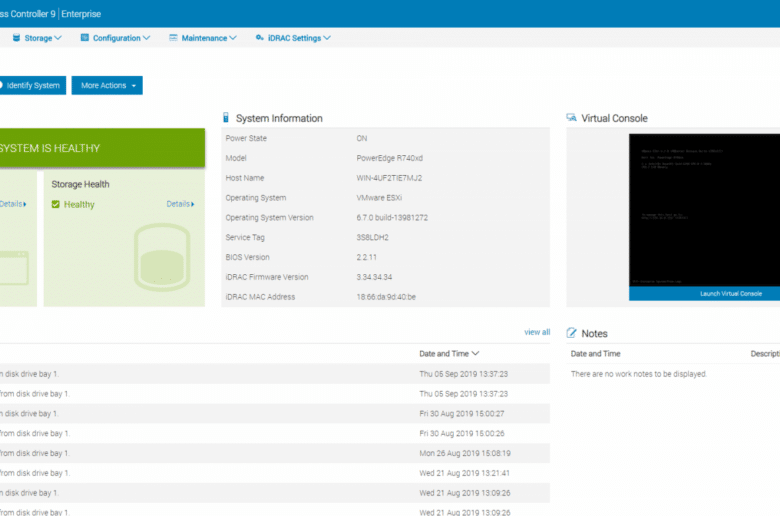The width and height of the screenshot is (780, 516).
Task: Select Power State value ON
Action: click(362, 138)
